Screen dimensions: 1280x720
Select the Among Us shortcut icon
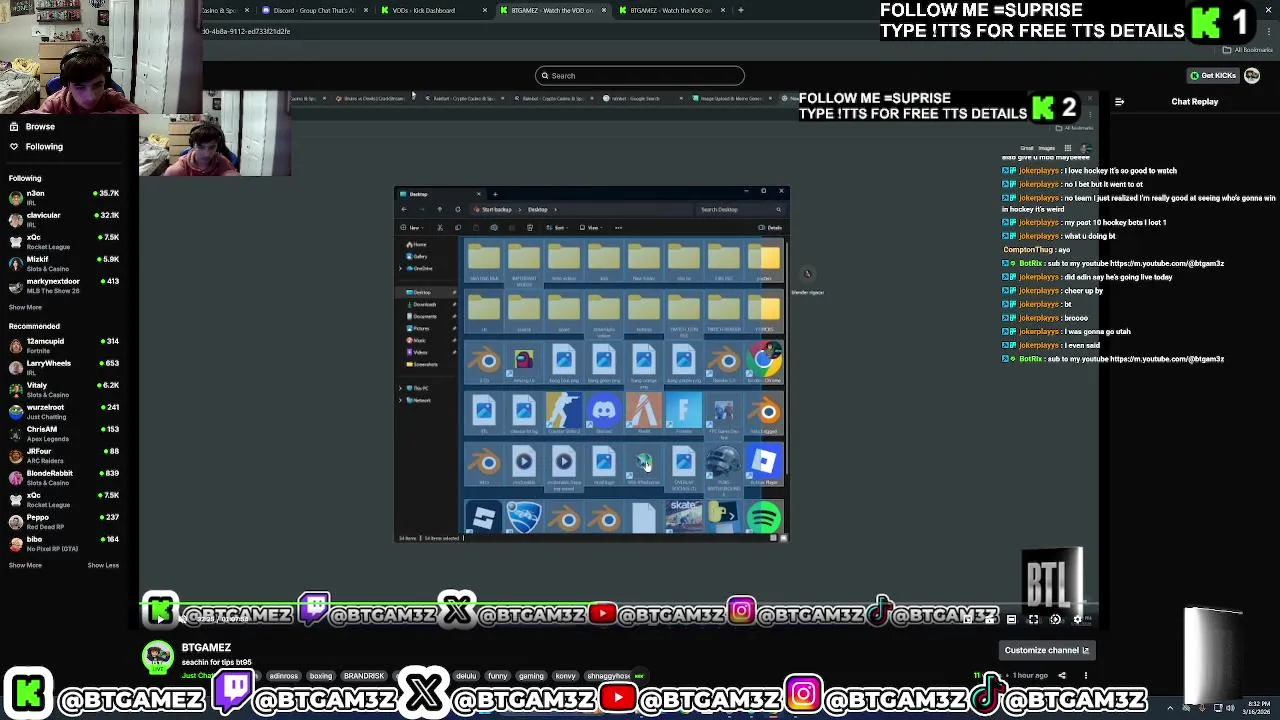click(524, 362)
